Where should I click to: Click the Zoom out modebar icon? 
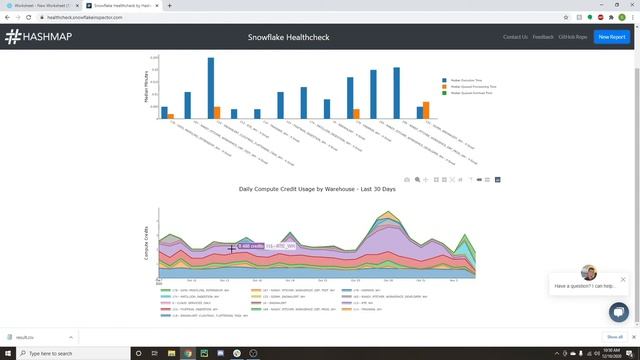pyautogui.click(x=444, y=180)
